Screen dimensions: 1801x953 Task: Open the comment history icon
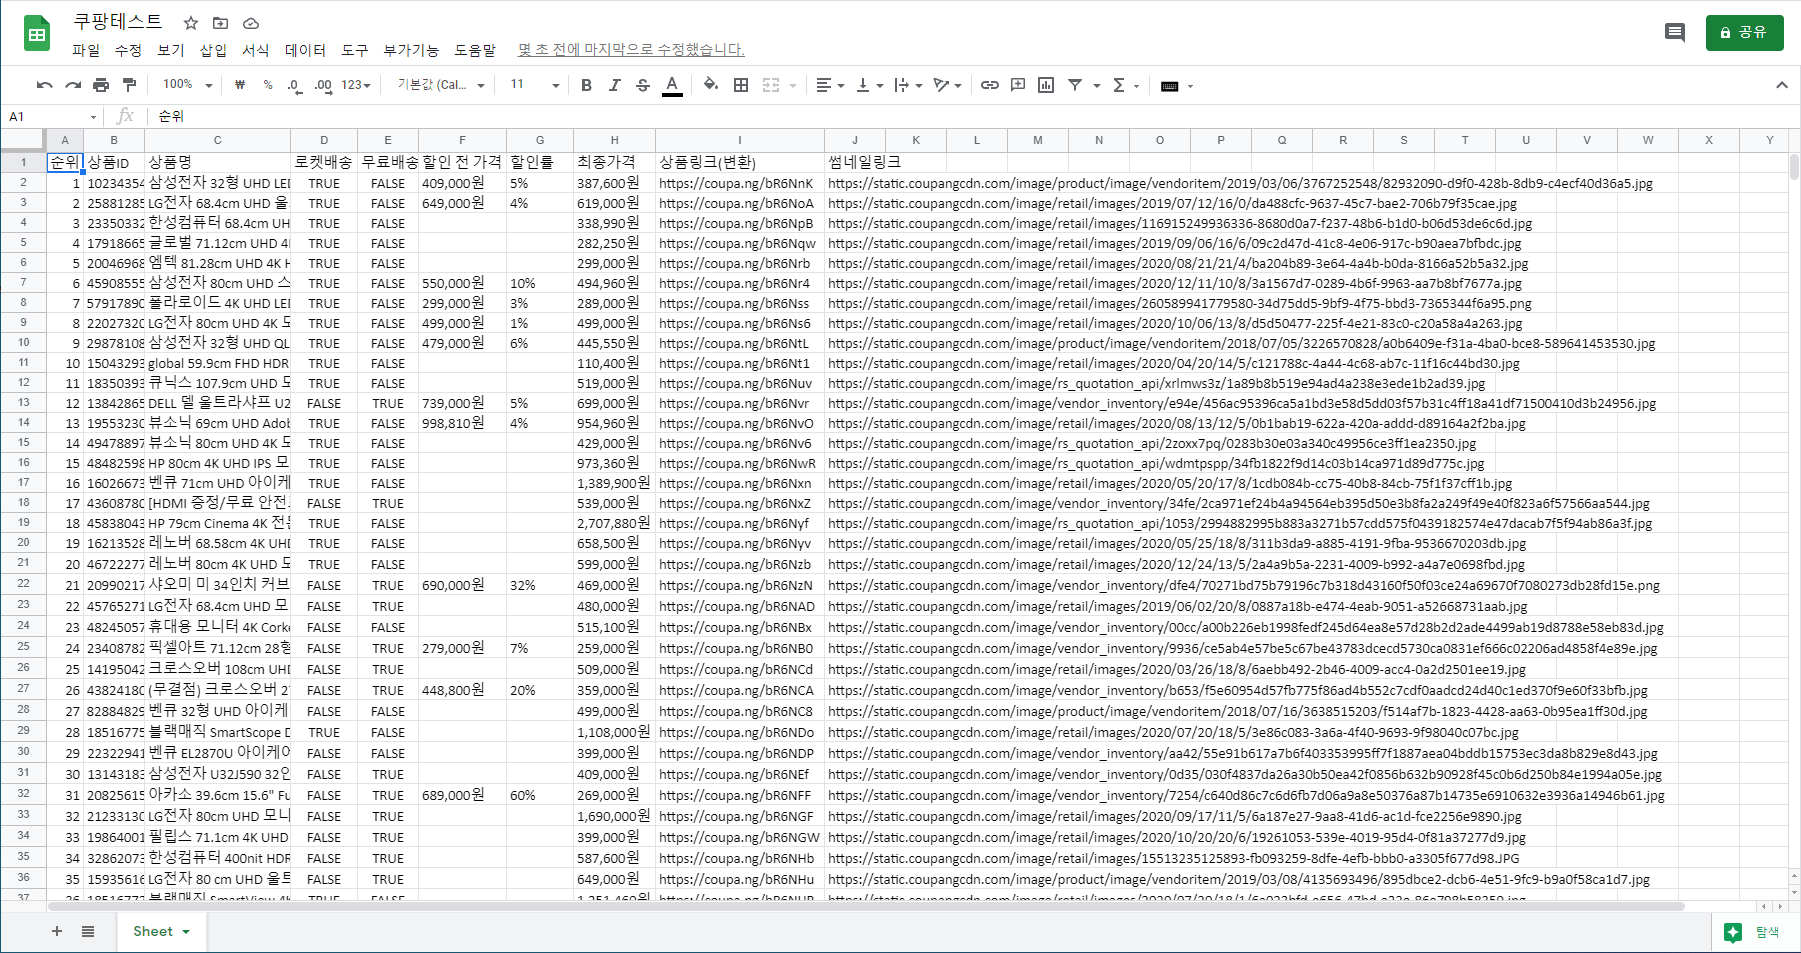1675,33
